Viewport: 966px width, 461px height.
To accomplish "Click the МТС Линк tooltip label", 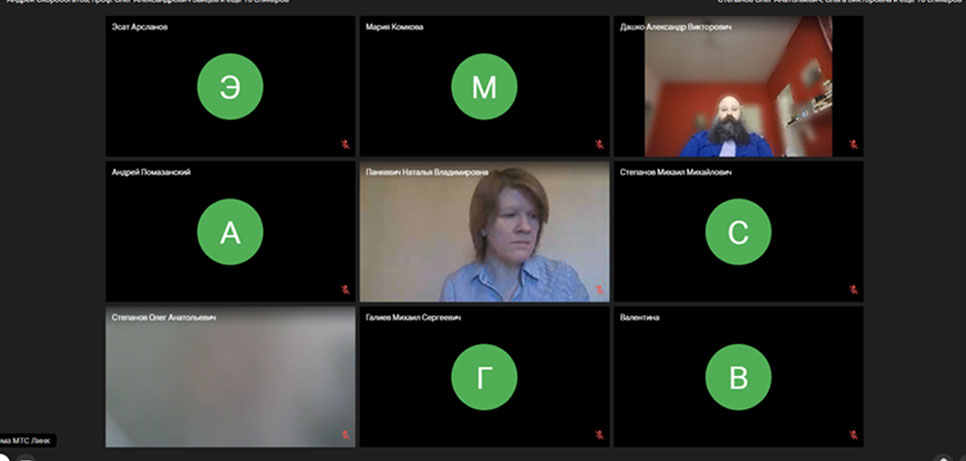I will [x=27, y=441].
